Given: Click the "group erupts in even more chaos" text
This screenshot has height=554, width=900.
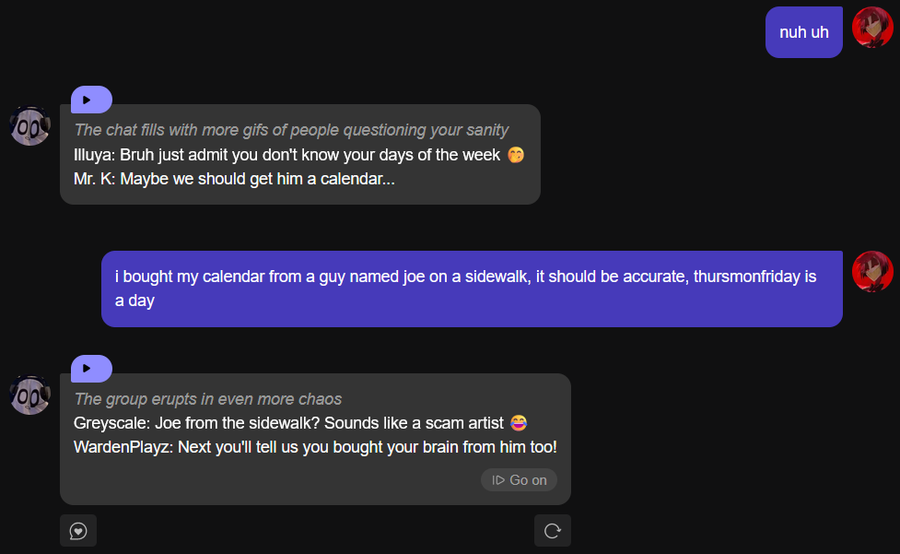Looking at the screenshot, I should pyautogui.click(x=208, y=399).
